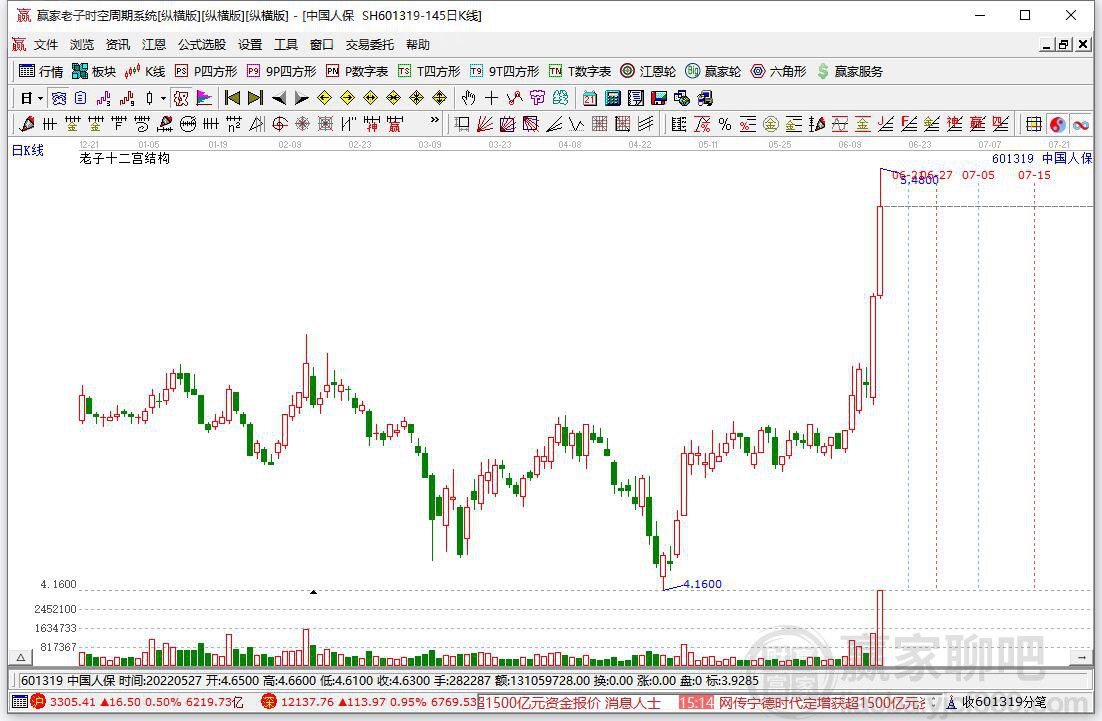Open 赢家服务 from the toolbar

850,71
